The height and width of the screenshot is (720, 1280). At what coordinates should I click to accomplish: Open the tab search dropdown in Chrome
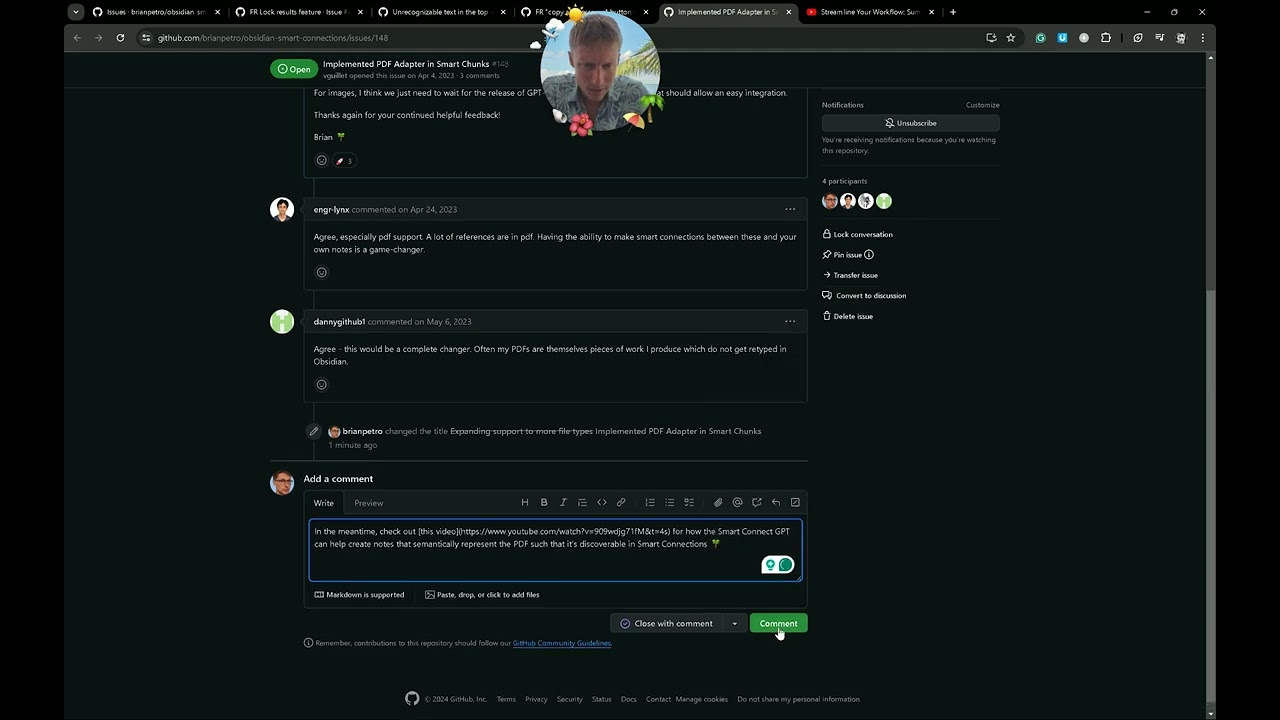[76, 12]
